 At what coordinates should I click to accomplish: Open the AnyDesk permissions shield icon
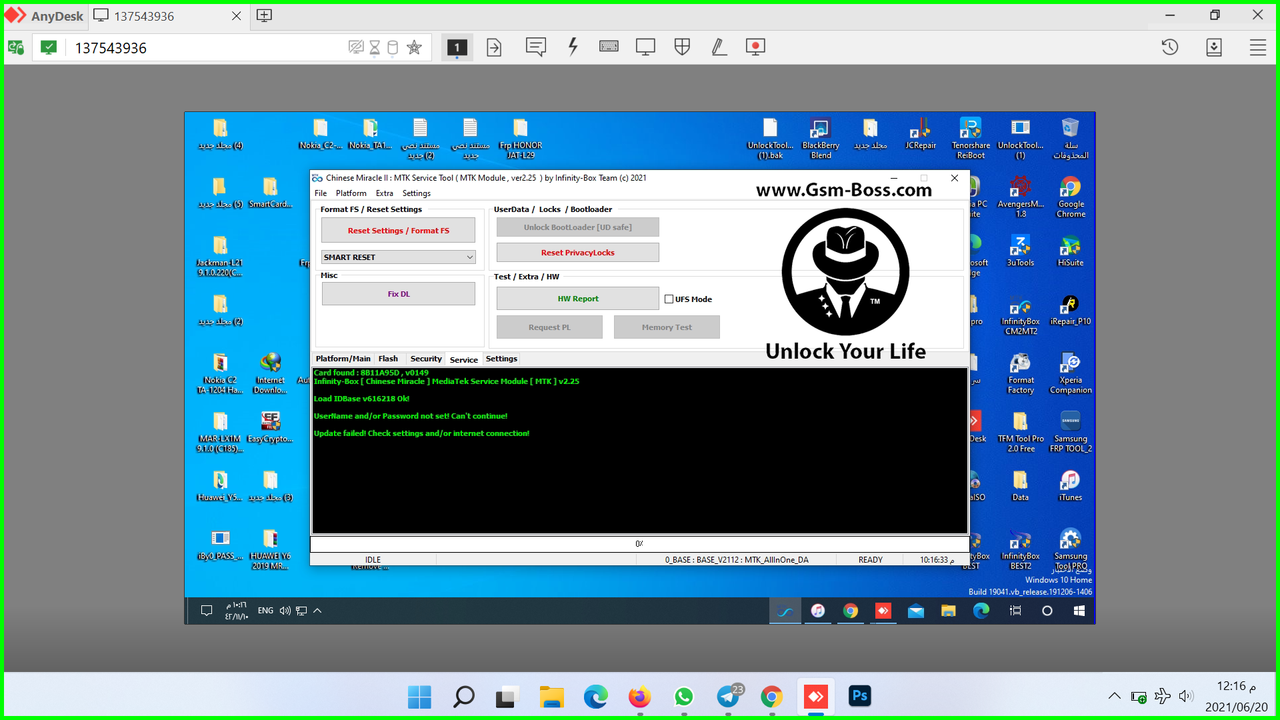click(682, 47)
